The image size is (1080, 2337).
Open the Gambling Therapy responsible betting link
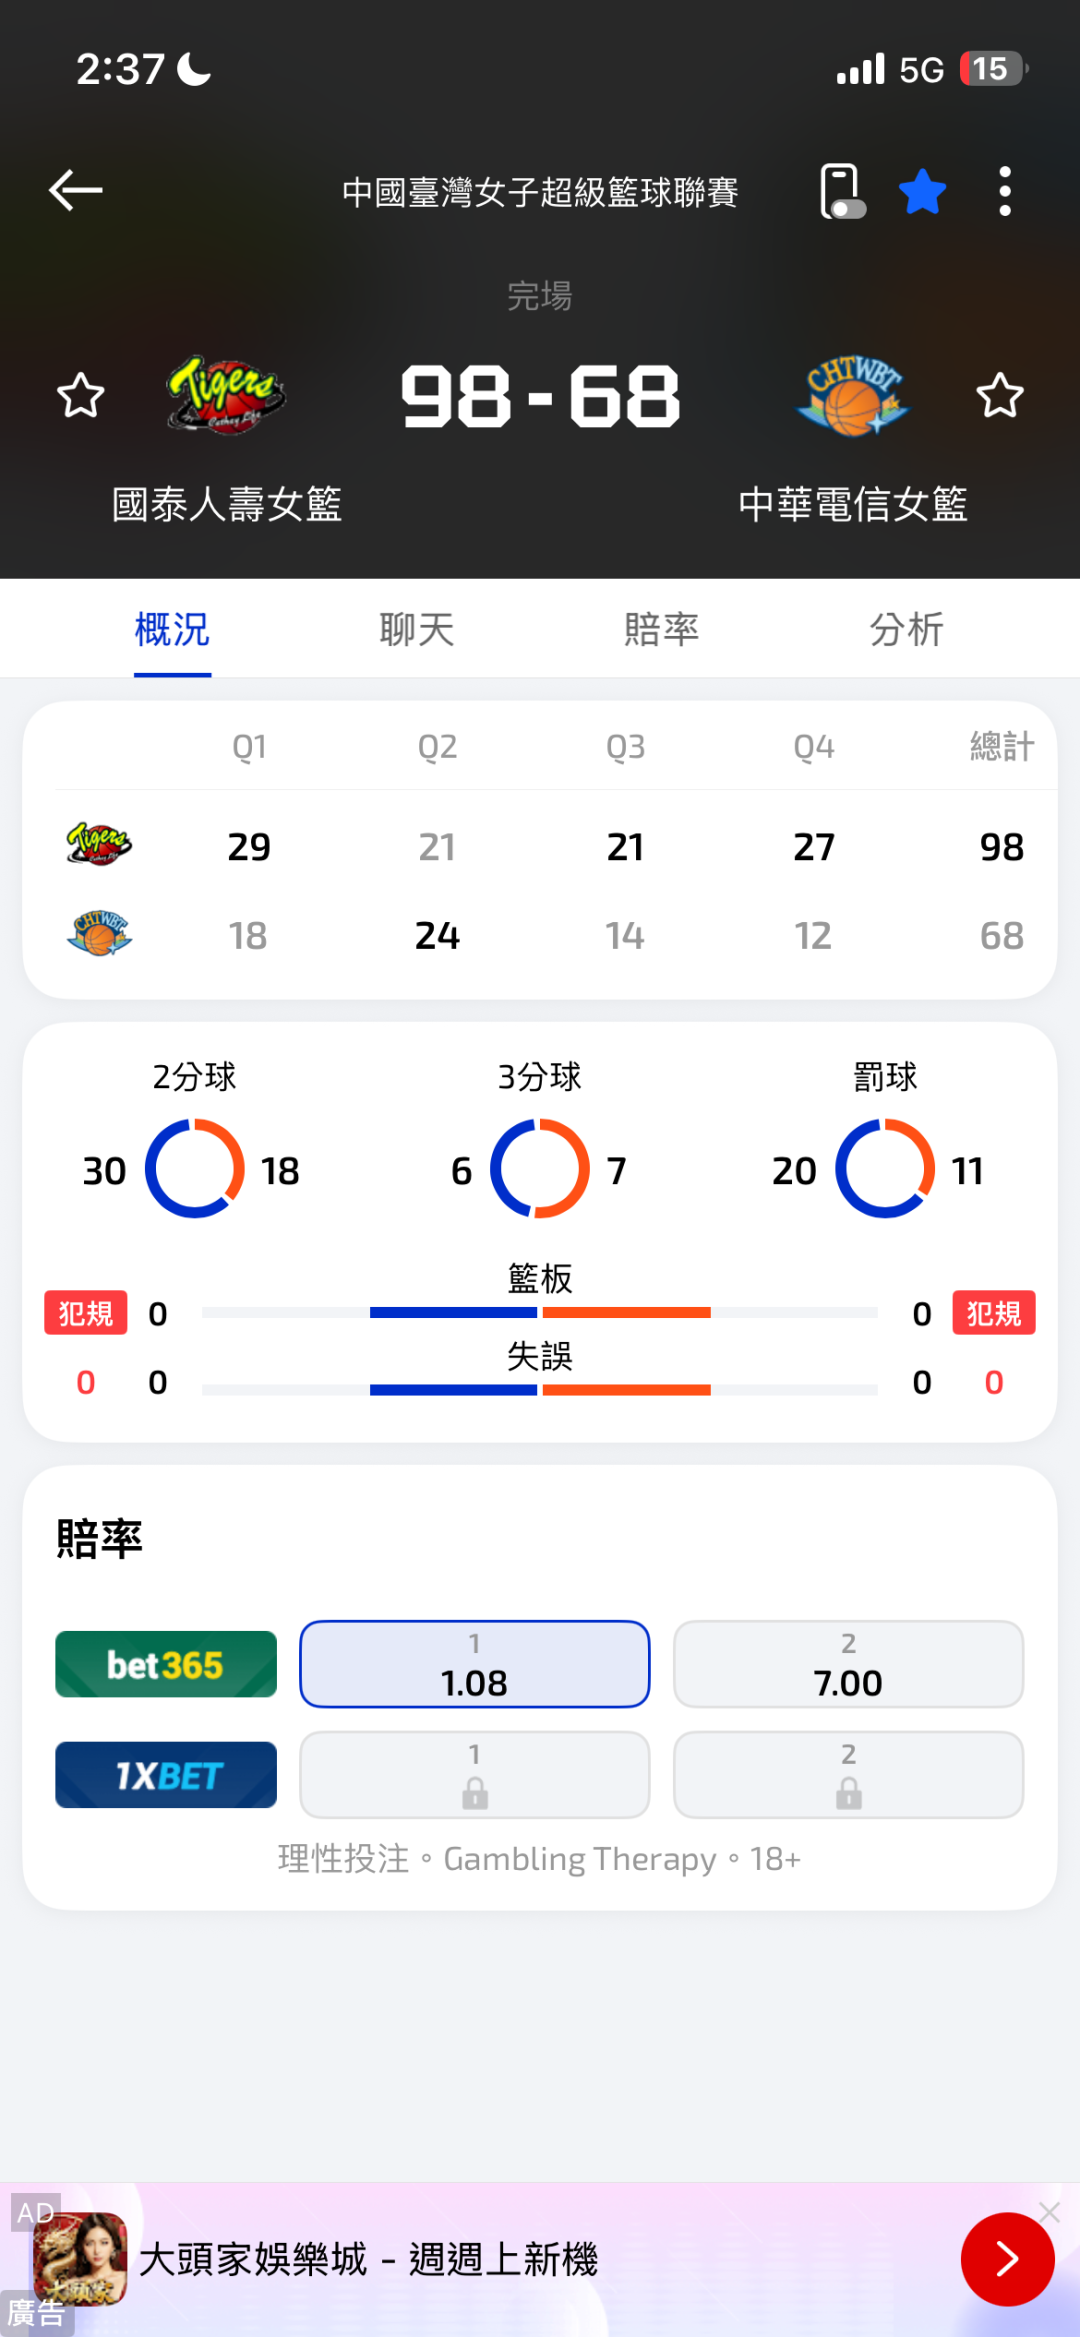point(580,1859)
